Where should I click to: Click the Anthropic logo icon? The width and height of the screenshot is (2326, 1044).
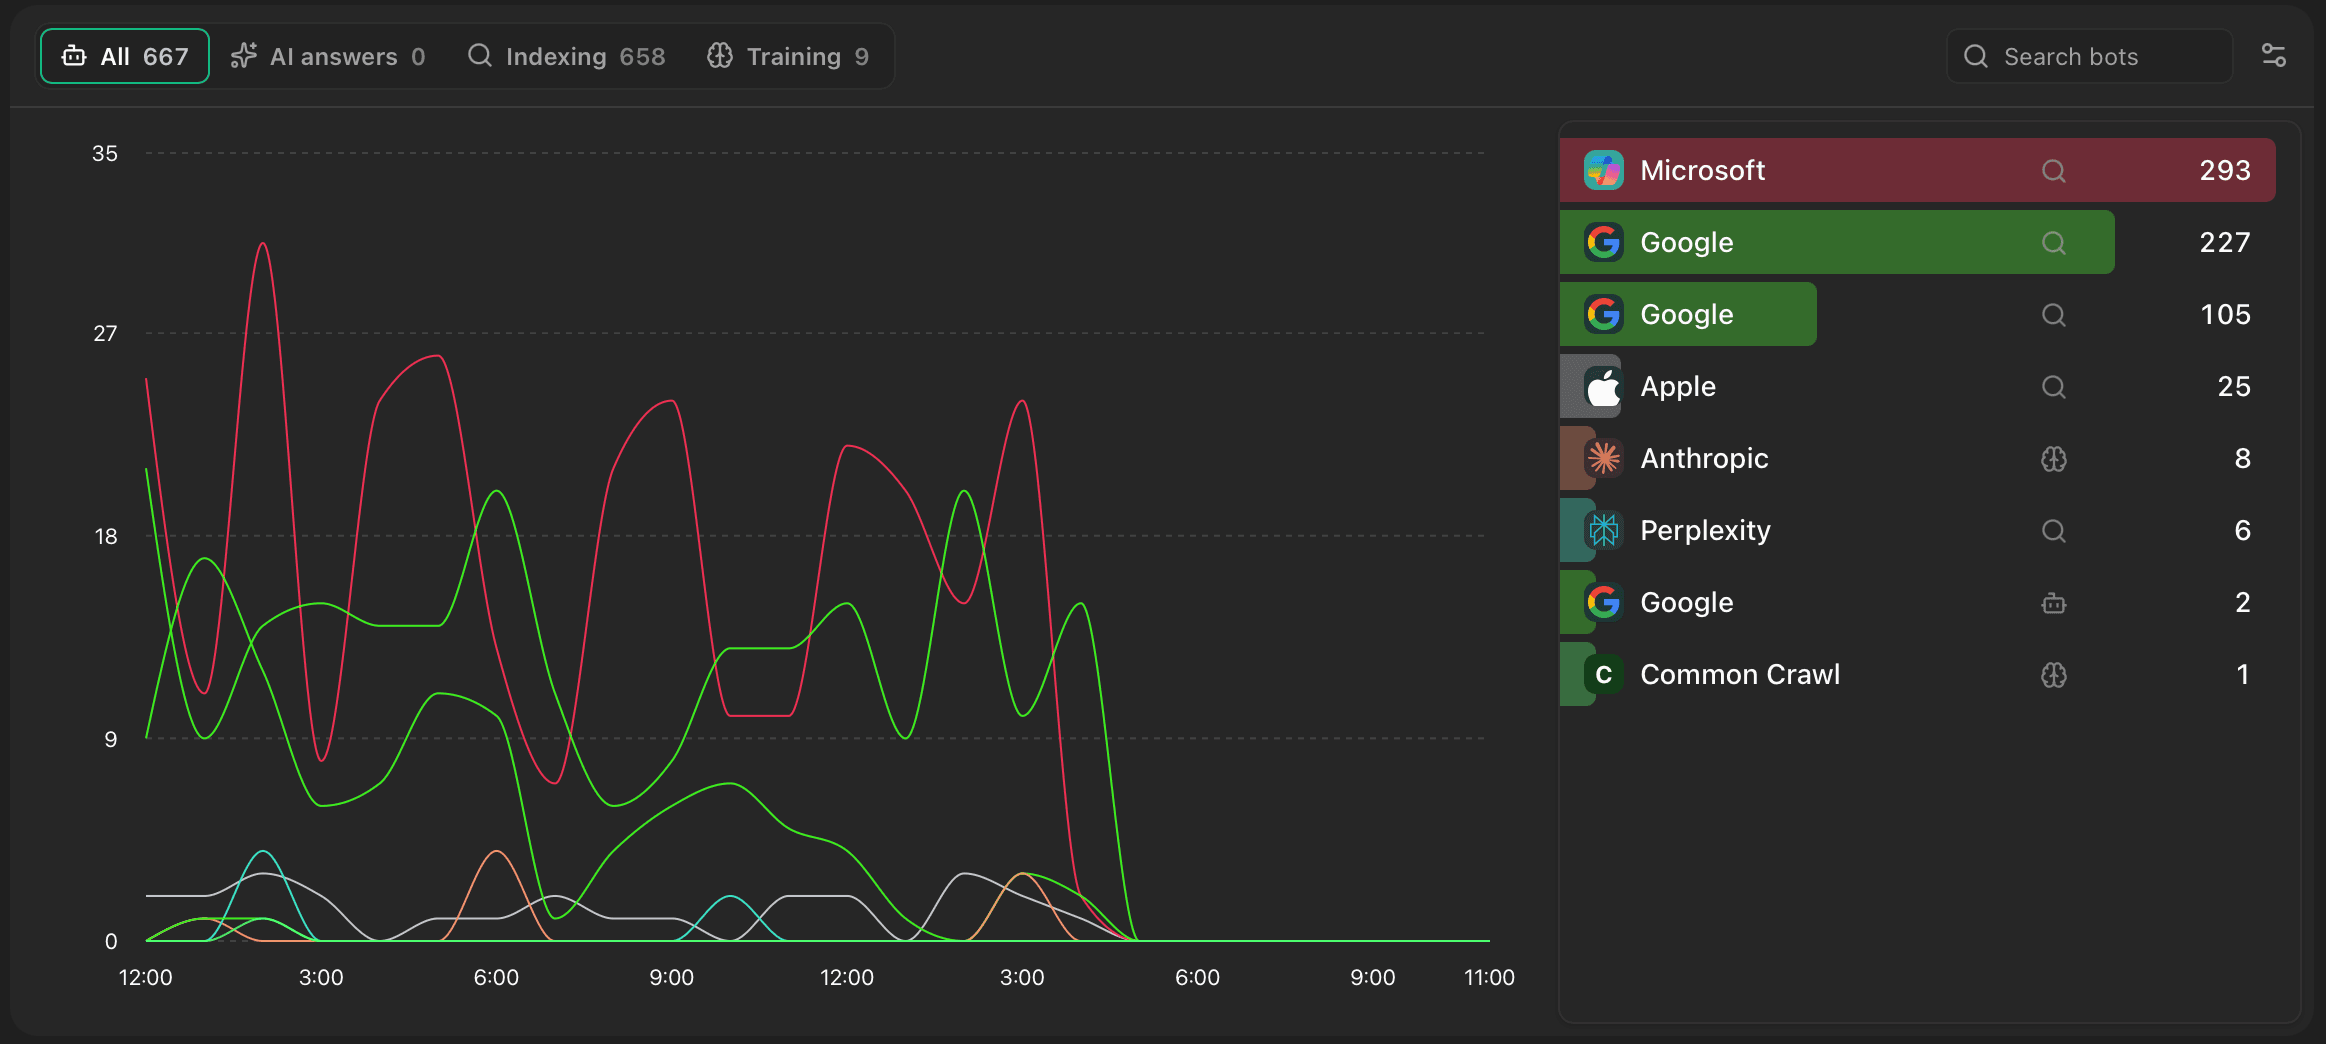[x=1604, y=458]
